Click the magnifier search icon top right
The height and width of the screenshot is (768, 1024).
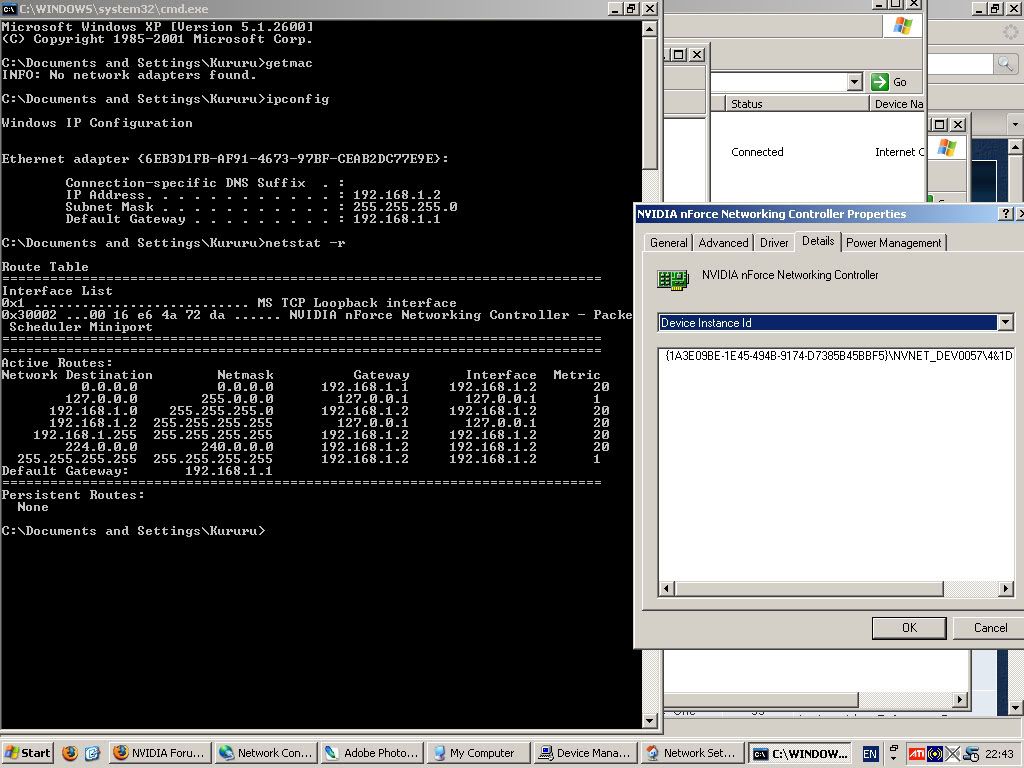[x=1007, y=63]
